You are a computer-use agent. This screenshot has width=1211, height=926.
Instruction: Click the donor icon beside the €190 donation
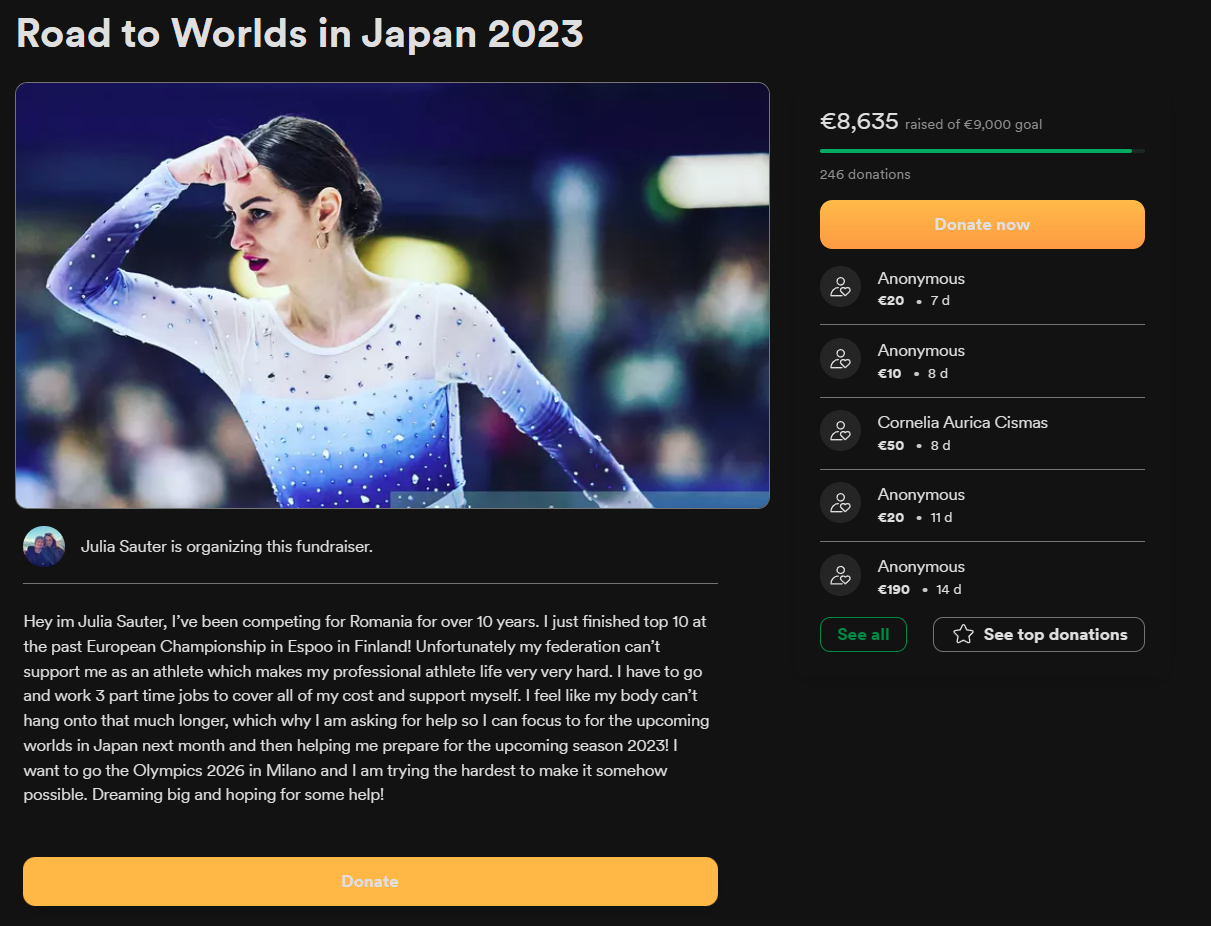coord(840,575)
